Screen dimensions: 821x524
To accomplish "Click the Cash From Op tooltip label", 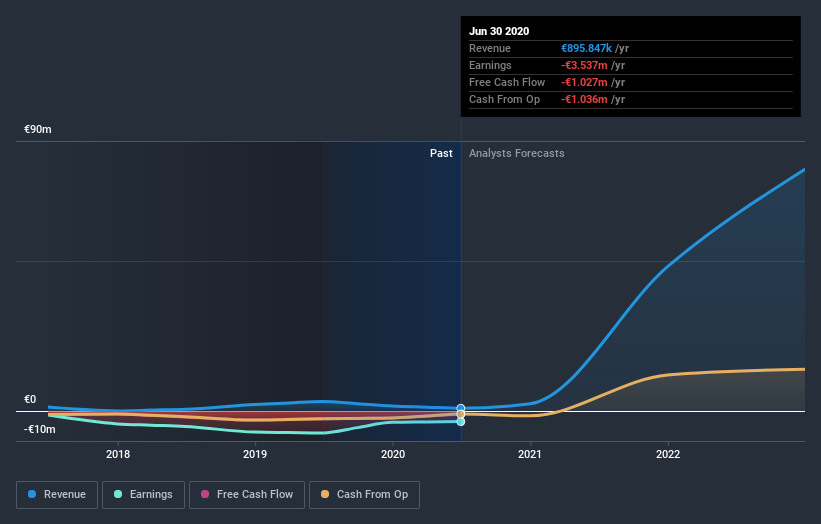I will click(x=504, y=99).
